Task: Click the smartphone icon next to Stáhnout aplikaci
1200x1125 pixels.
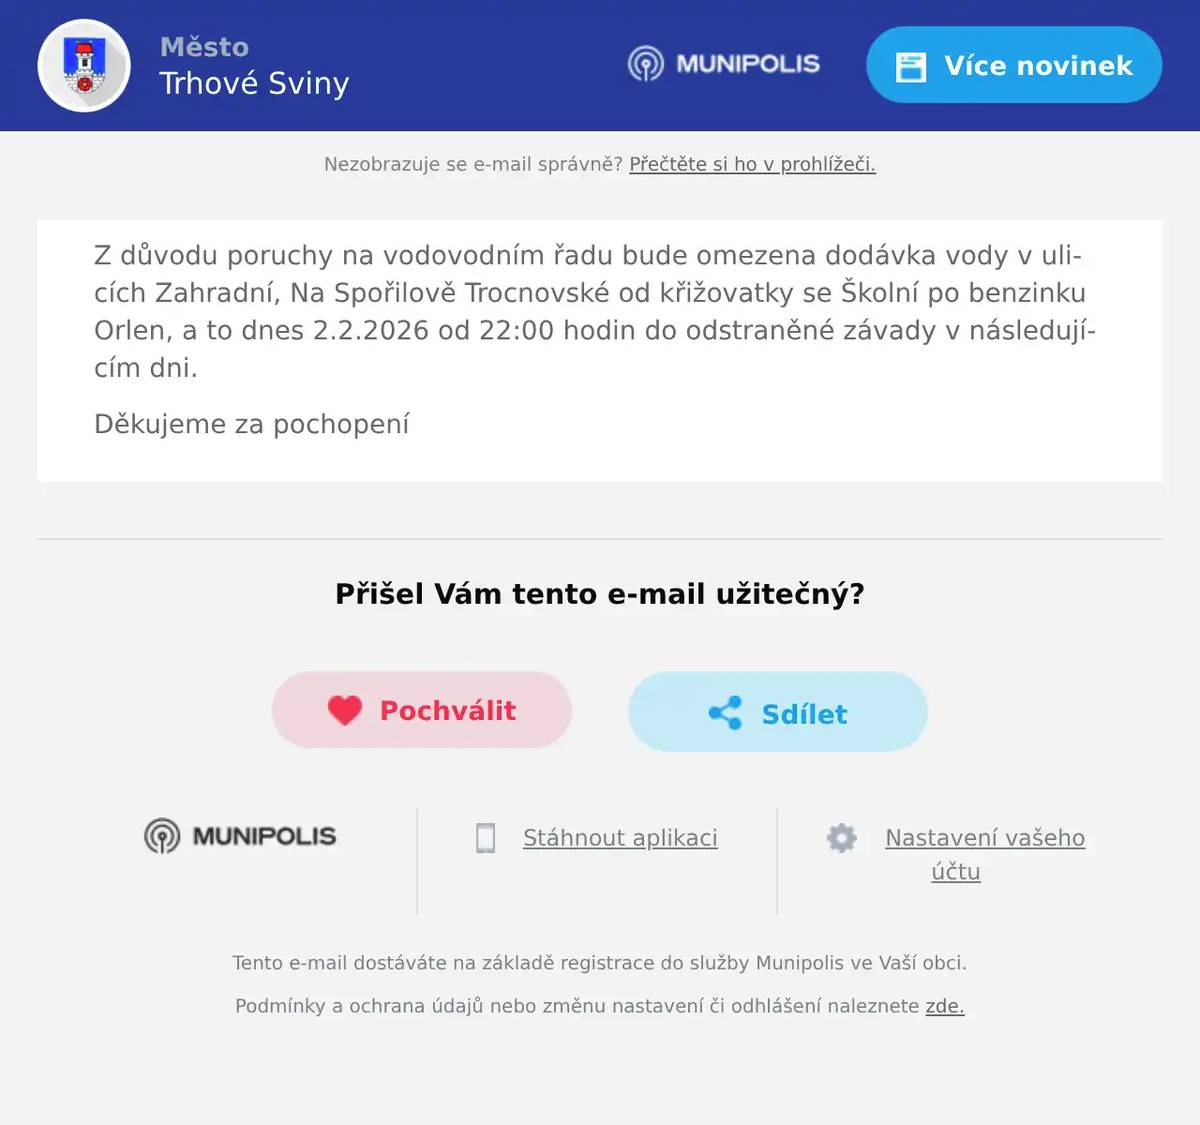Action: point(487,838)
